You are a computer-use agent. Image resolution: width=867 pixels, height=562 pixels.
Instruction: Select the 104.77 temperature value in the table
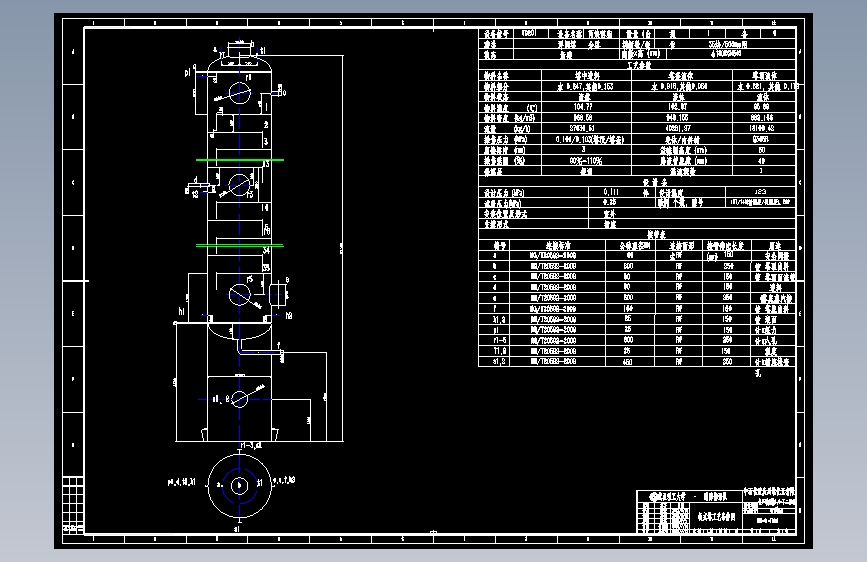coord(583,107)
